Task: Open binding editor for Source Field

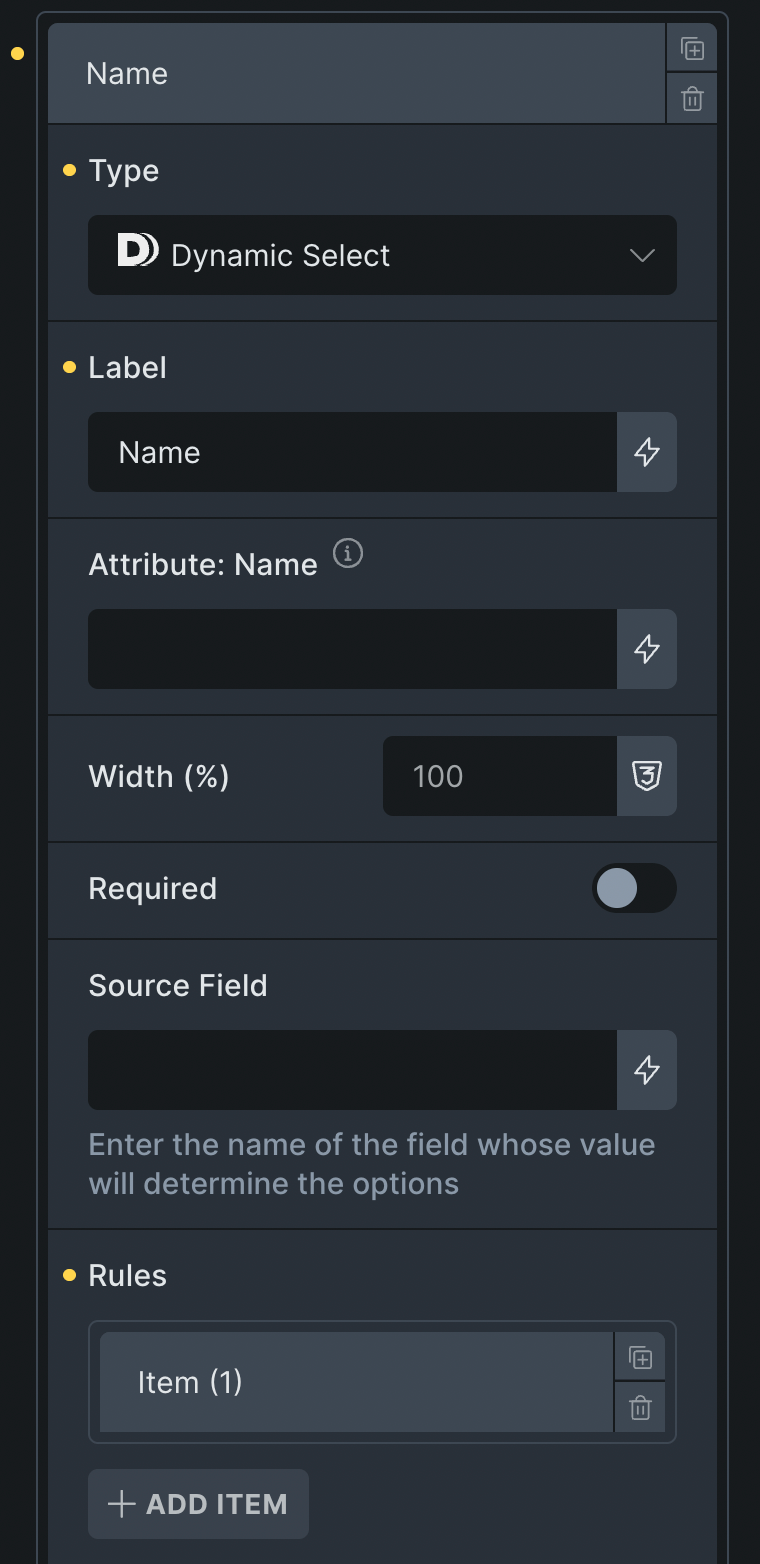Action: tap(646, 1070)
